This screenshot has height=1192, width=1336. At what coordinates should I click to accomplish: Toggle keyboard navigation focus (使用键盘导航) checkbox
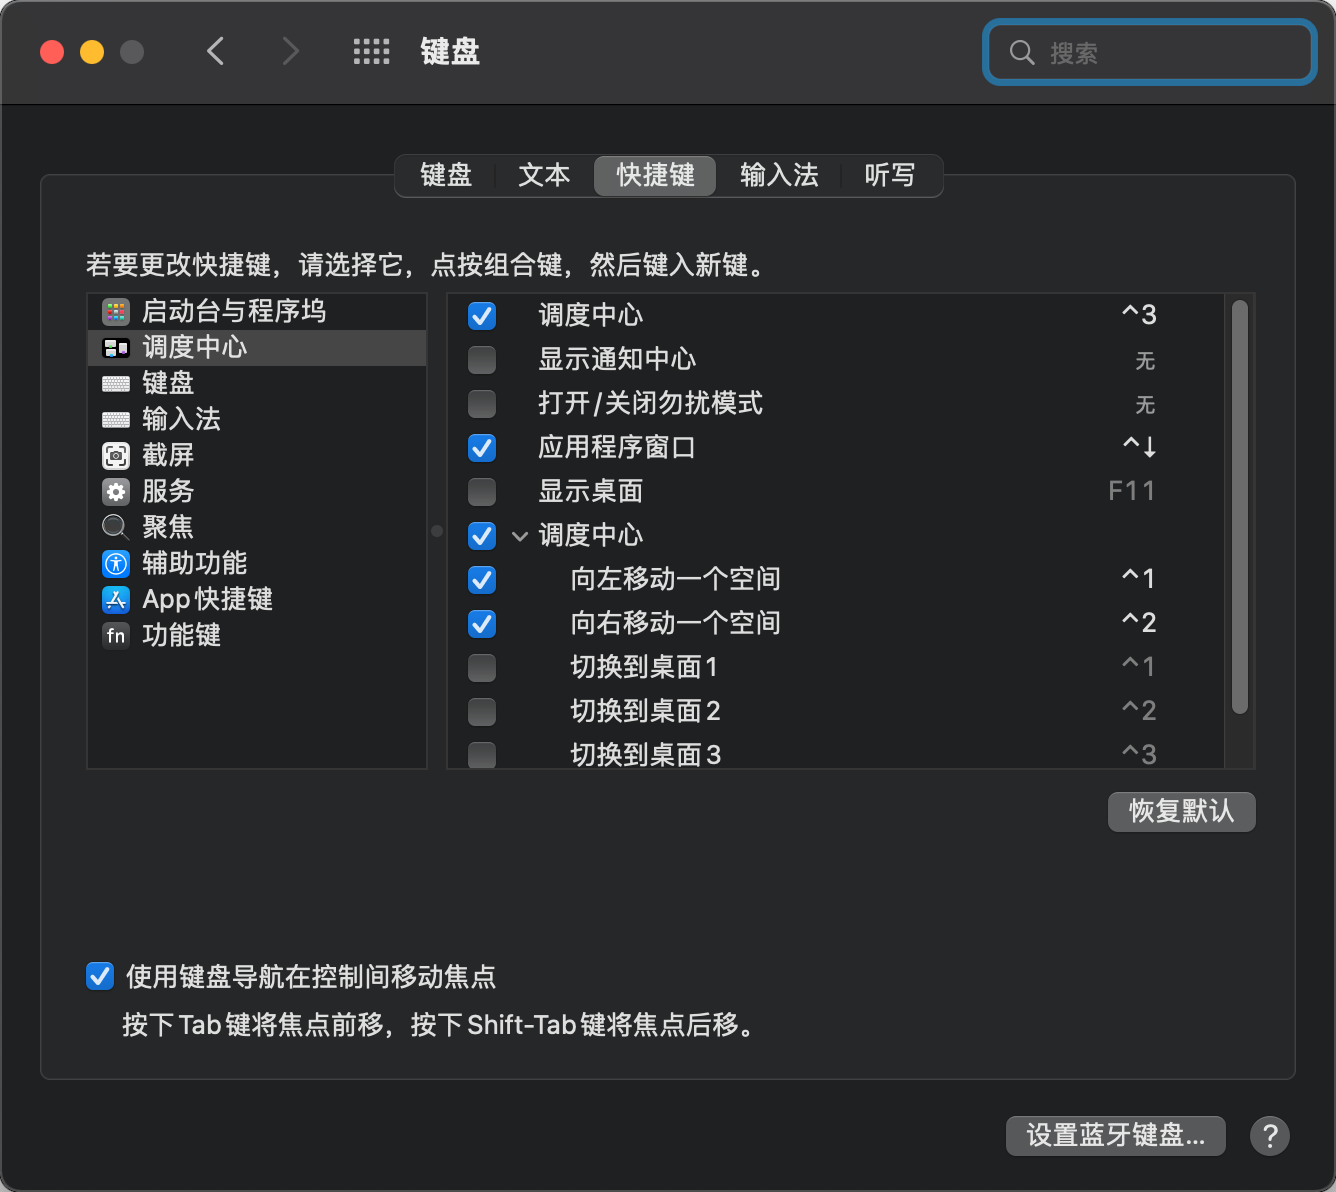point(100,976)
